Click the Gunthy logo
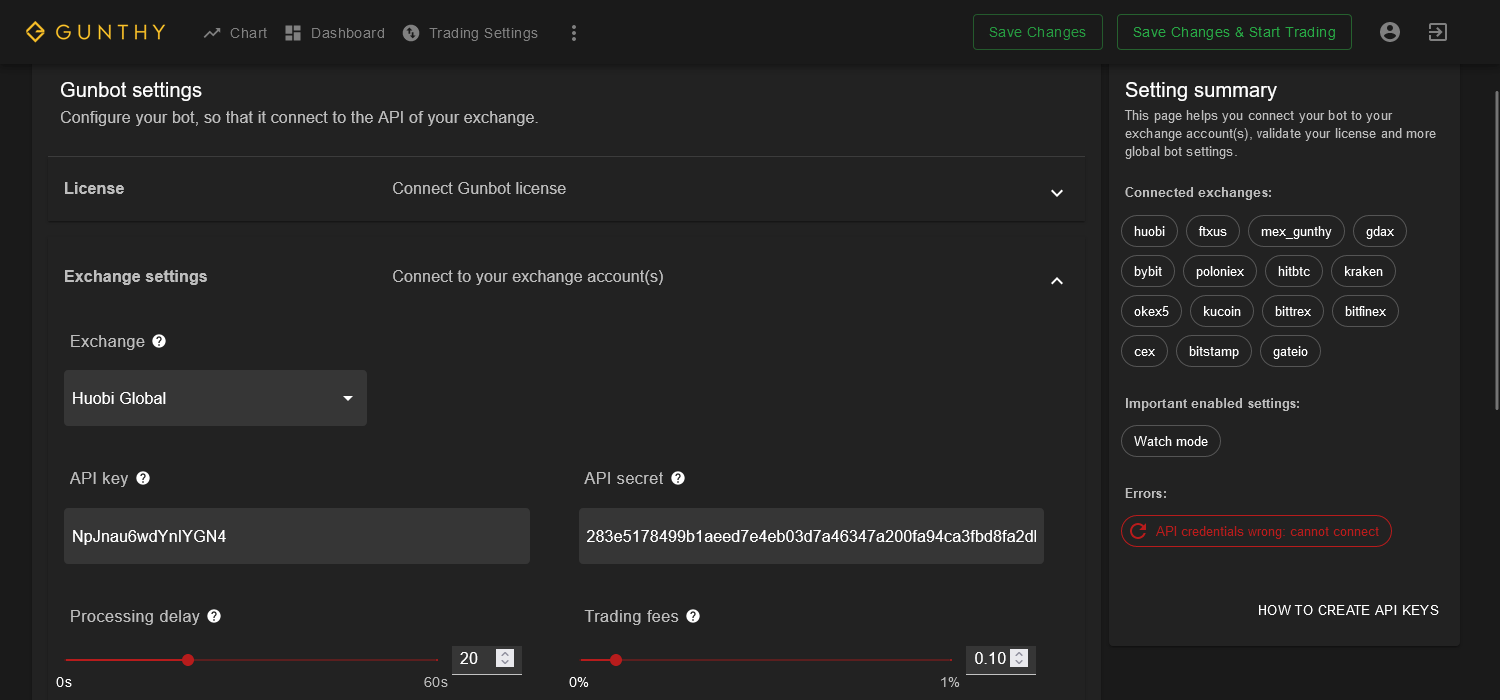 click(95, 32)
